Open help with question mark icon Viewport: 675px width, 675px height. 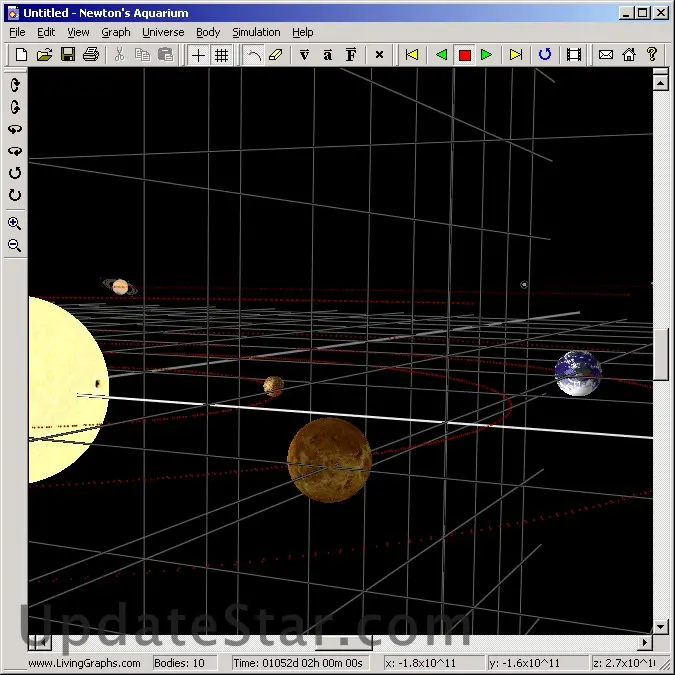[x=652, y=55]
